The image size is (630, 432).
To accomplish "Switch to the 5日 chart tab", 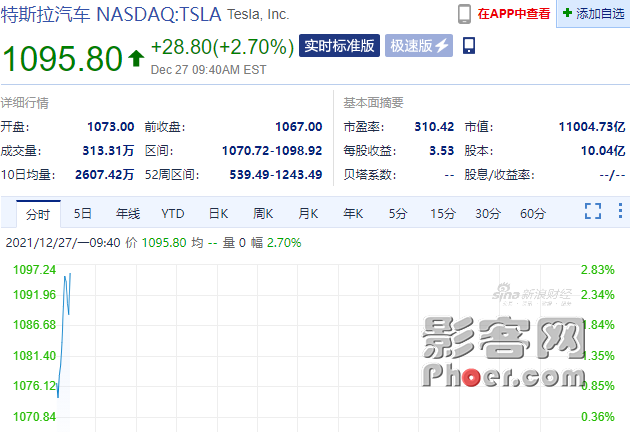I will (82, 213).
